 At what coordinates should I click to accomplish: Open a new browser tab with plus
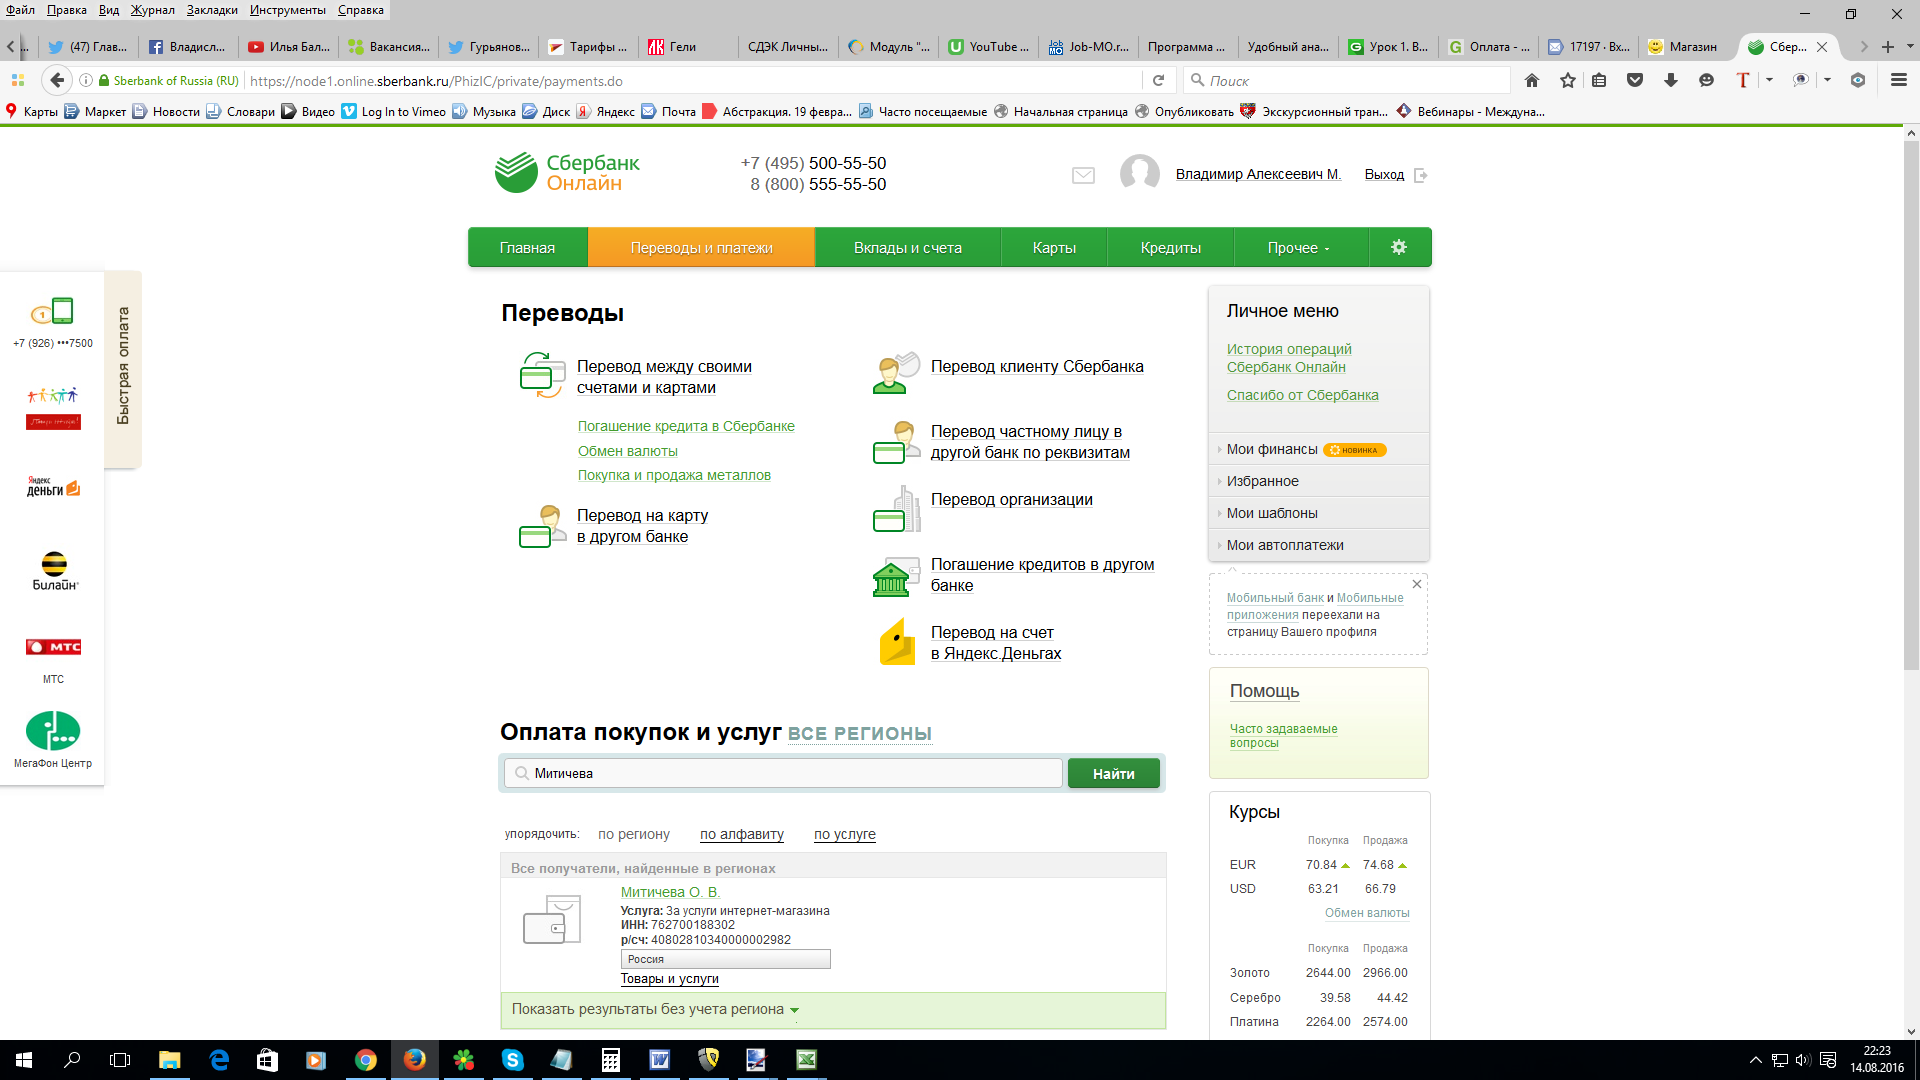(x=1888, y=47)
